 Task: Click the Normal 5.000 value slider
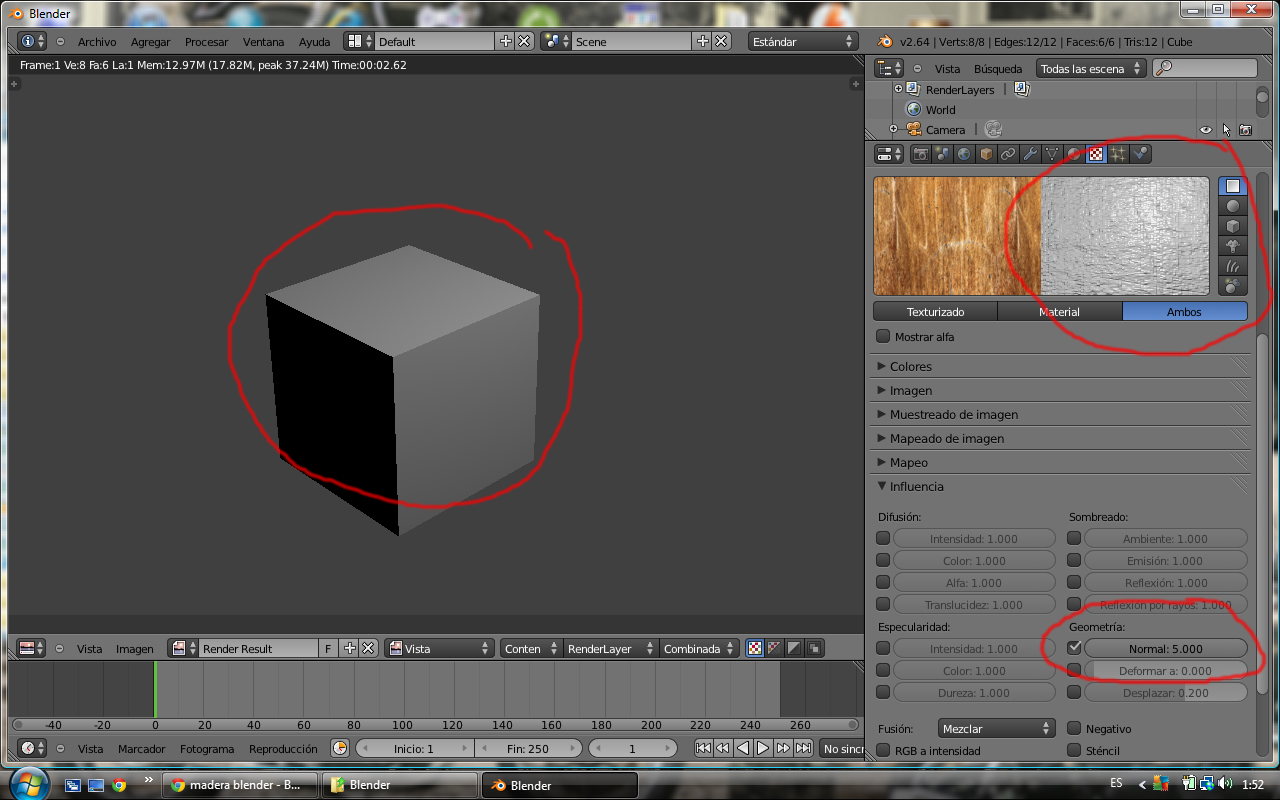1165,649
